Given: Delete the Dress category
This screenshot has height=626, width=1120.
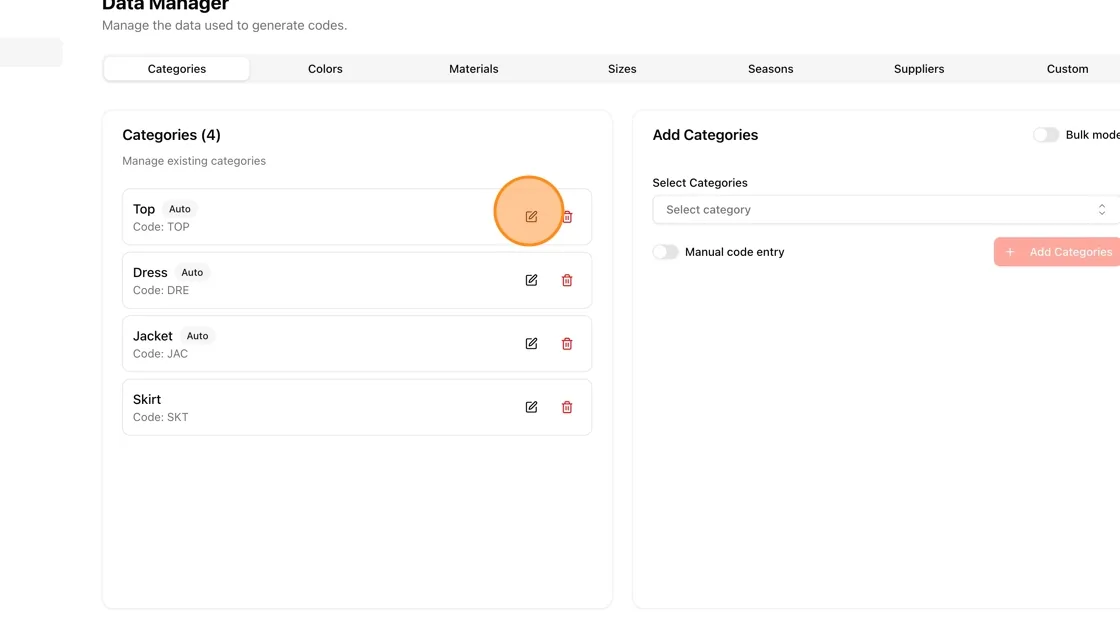Looking at the screenshot, I should click(x=567, y=280).
